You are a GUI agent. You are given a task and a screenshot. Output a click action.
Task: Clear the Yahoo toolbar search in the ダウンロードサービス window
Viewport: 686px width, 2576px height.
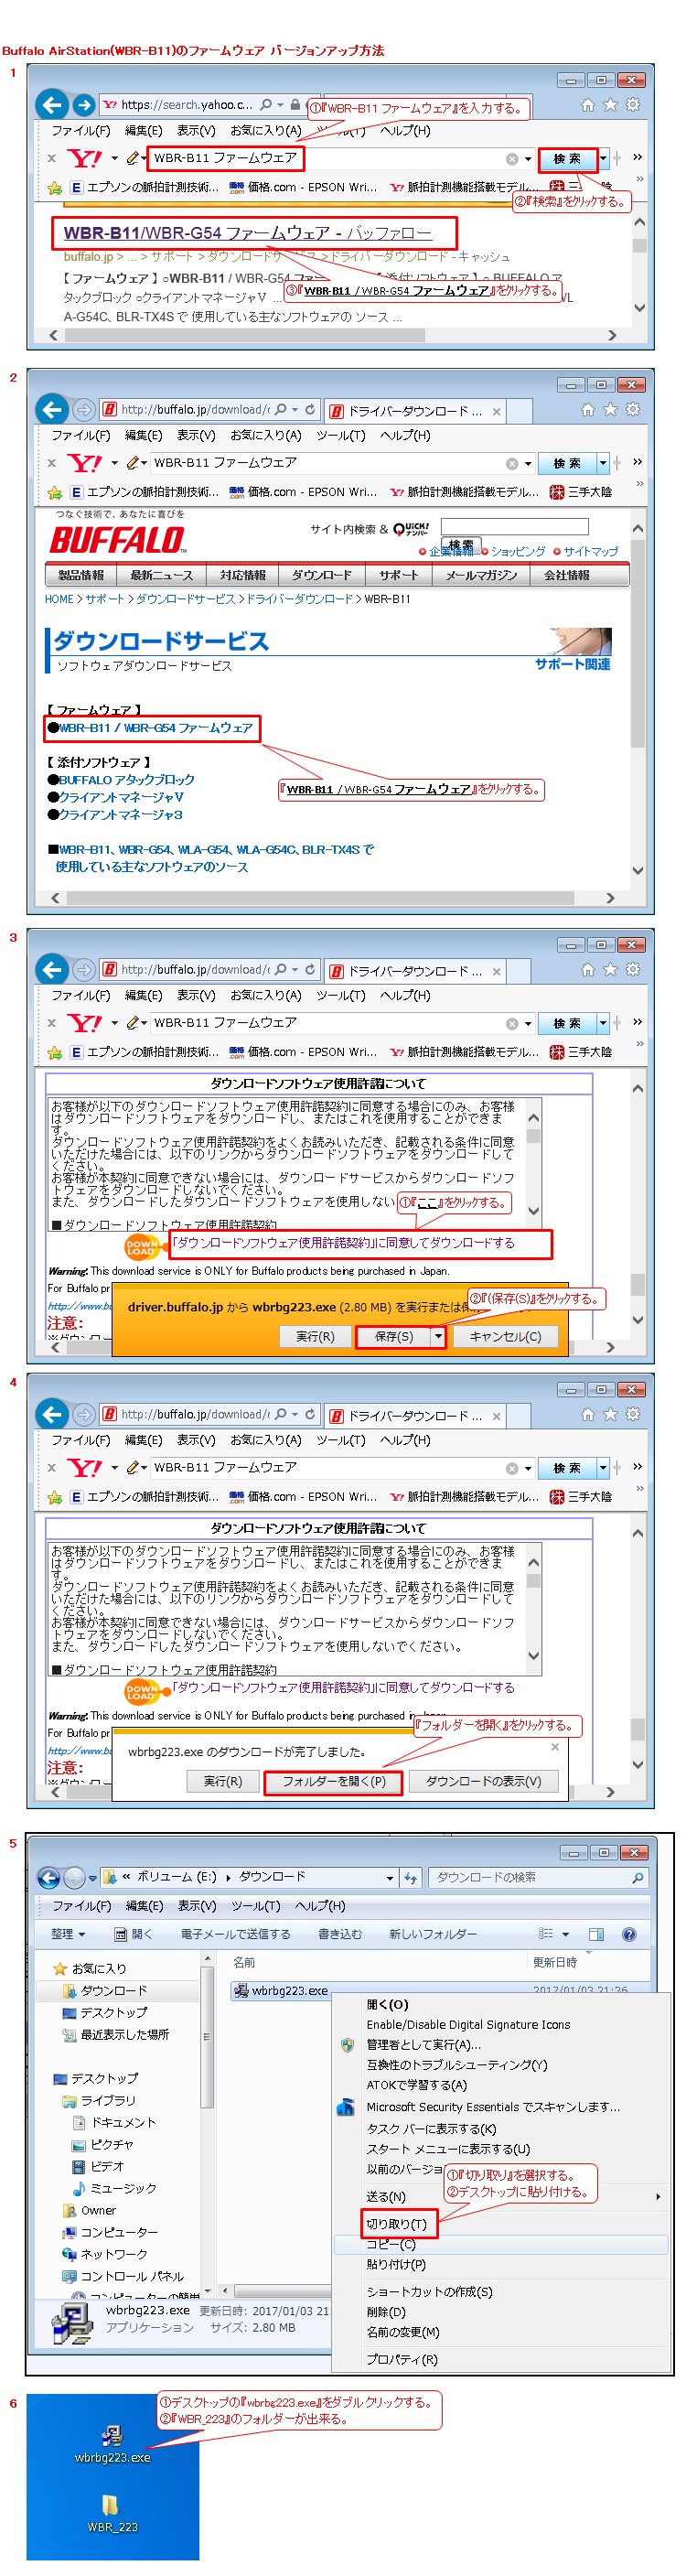tap(512, 464)
